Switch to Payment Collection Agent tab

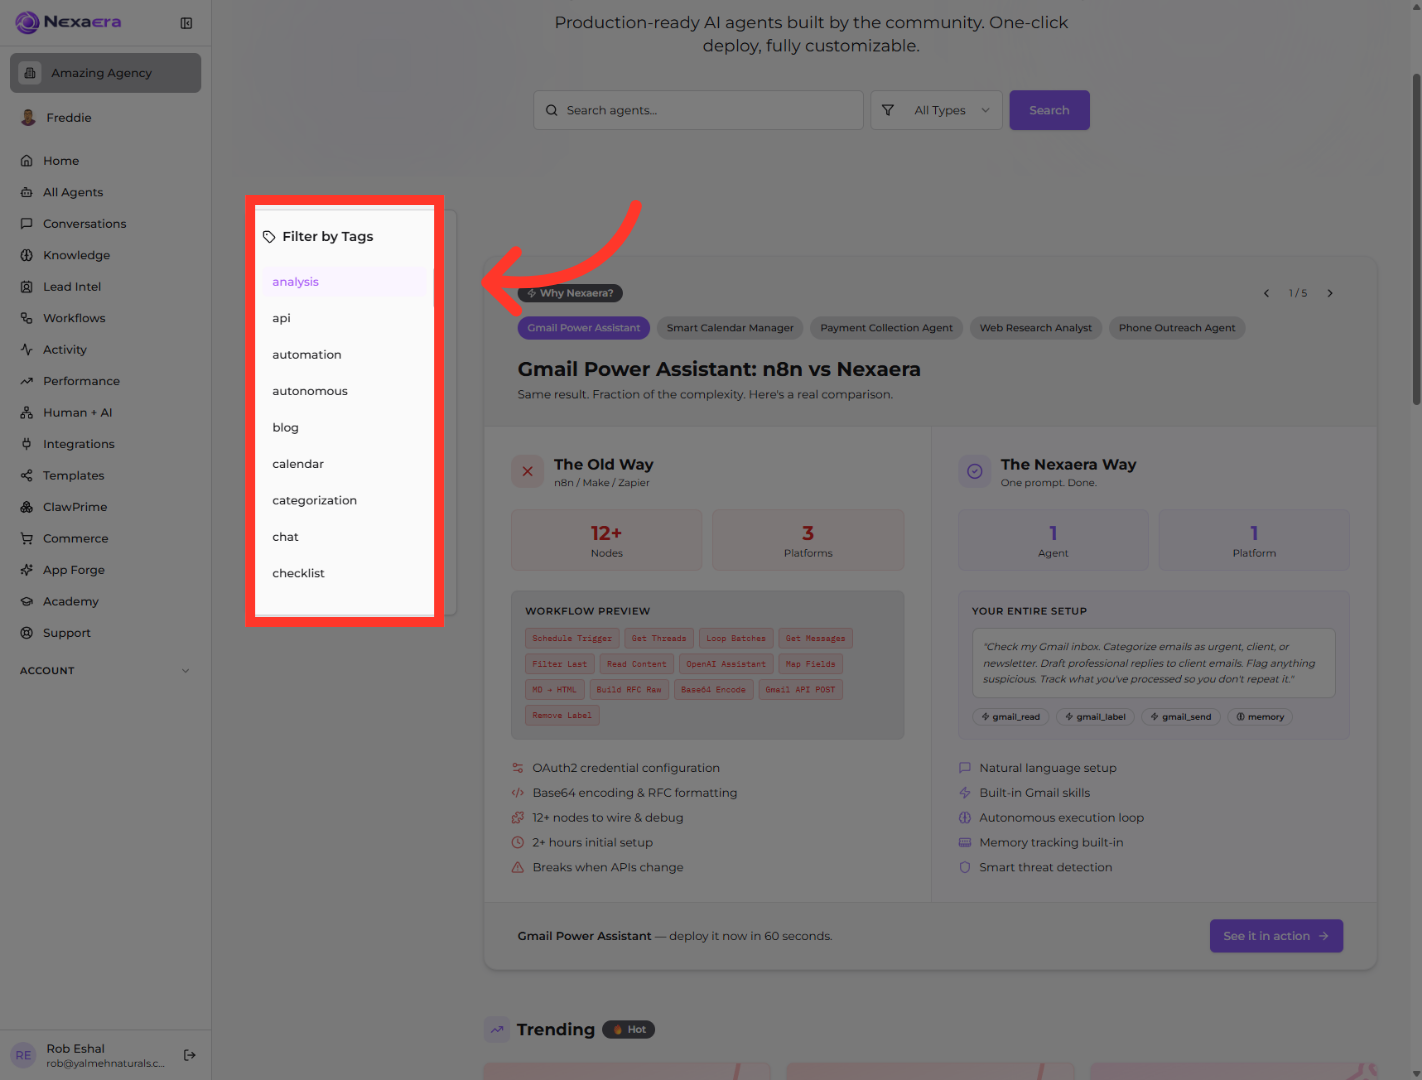[886, 328]
